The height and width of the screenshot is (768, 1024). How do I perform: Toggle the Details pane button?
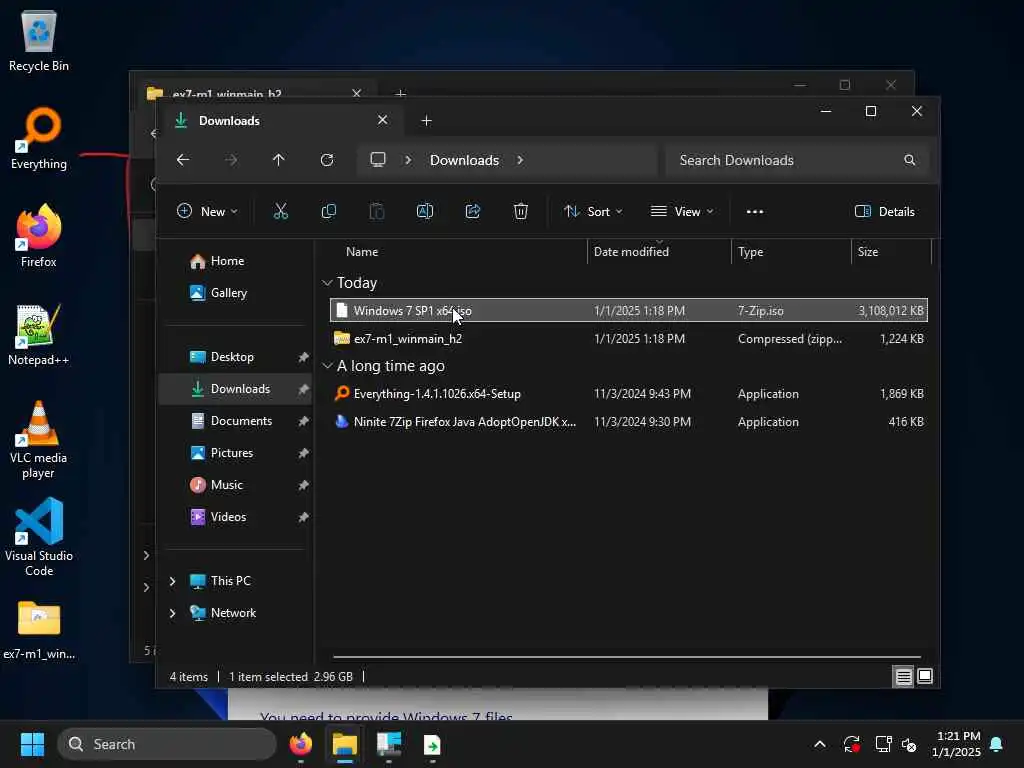[885, 212]
